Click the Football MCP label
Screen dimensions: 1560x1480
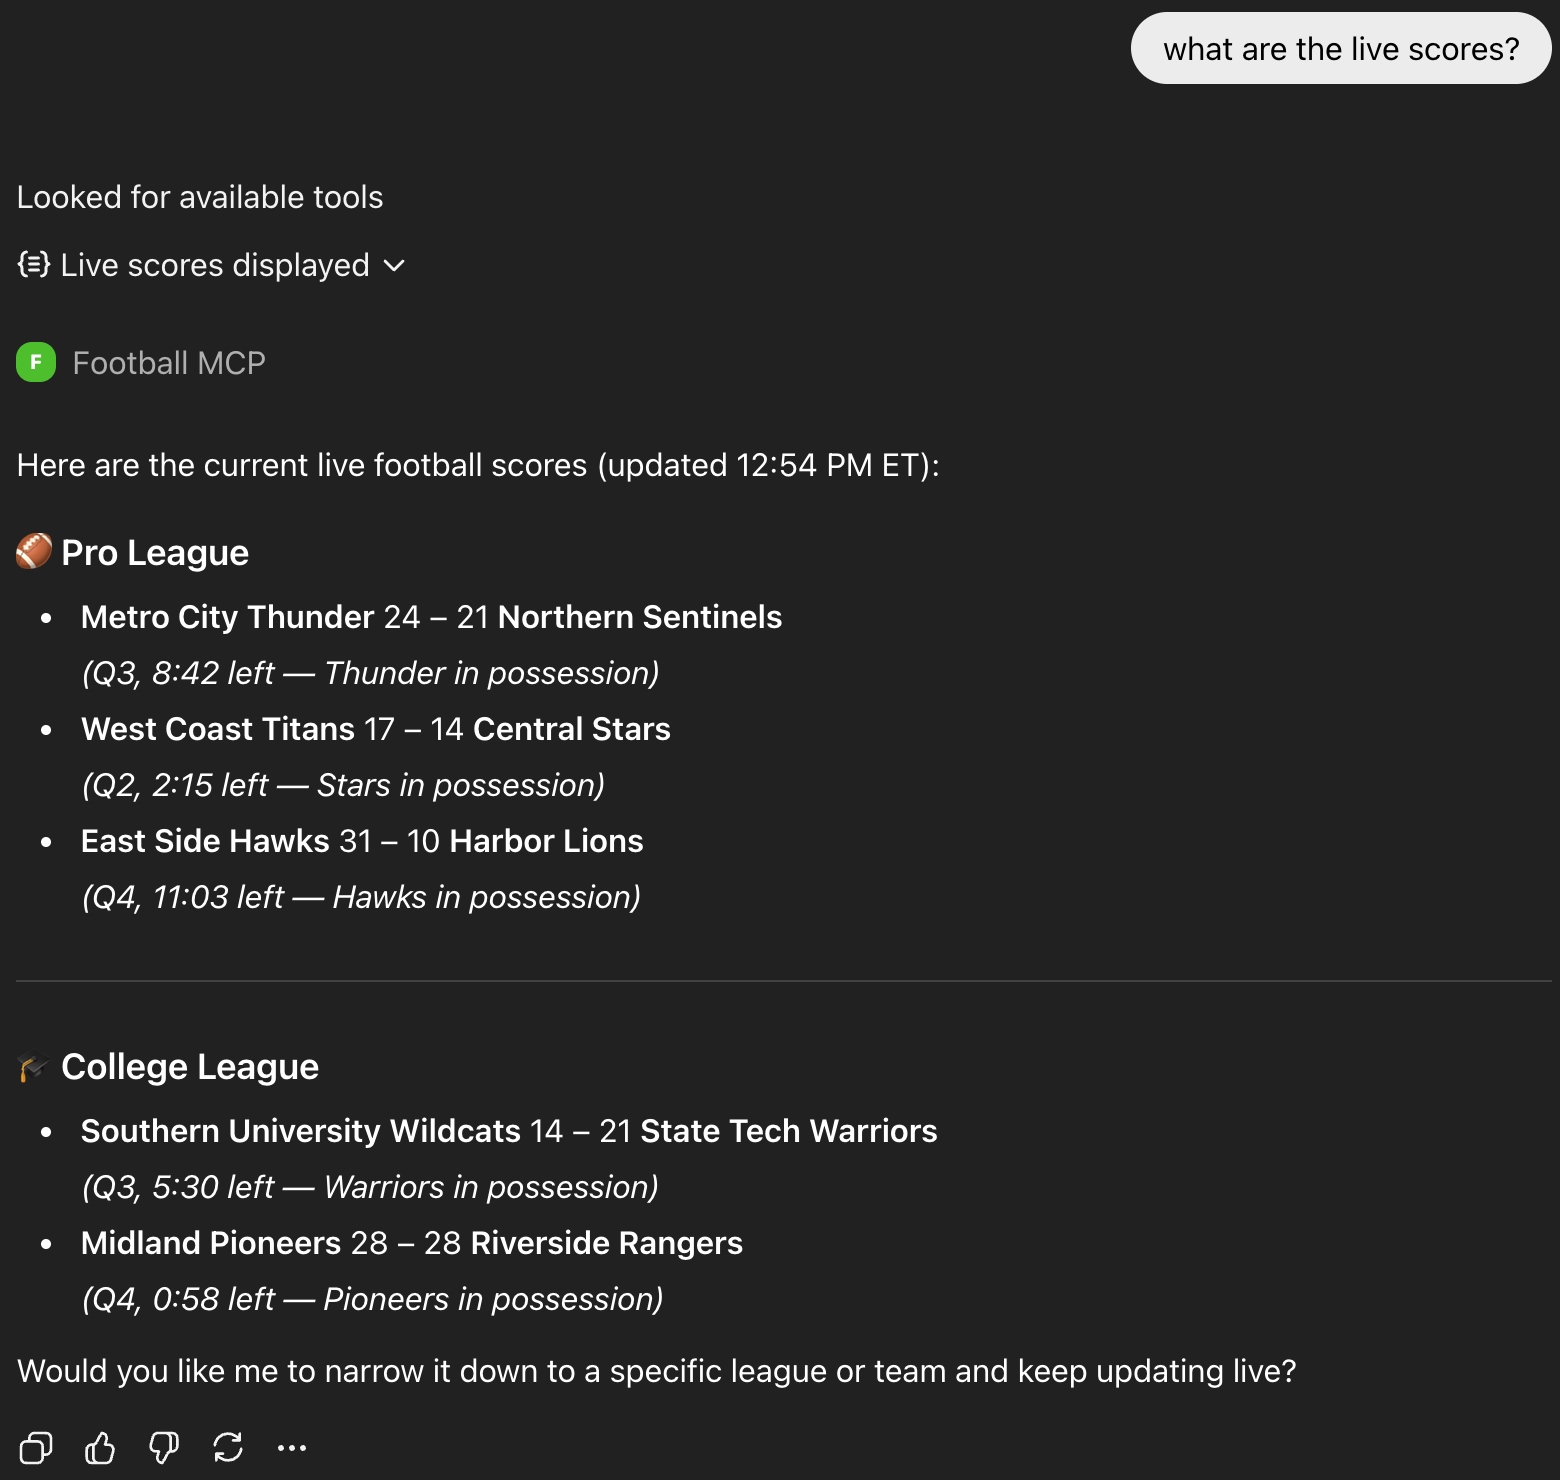(169, 363)
